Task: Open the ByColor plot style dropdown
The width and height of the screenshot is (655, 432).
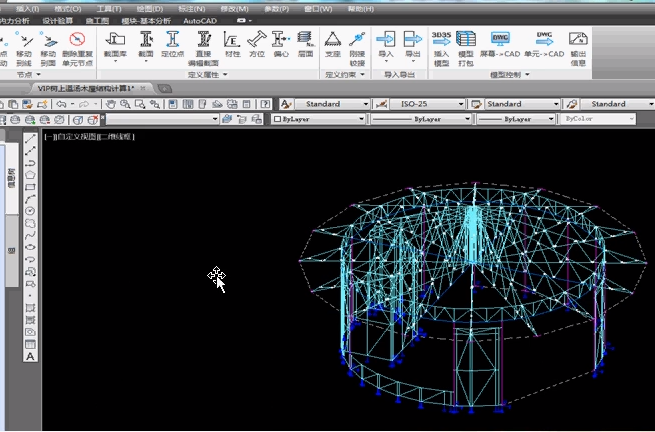Action: tap(598, 119)
